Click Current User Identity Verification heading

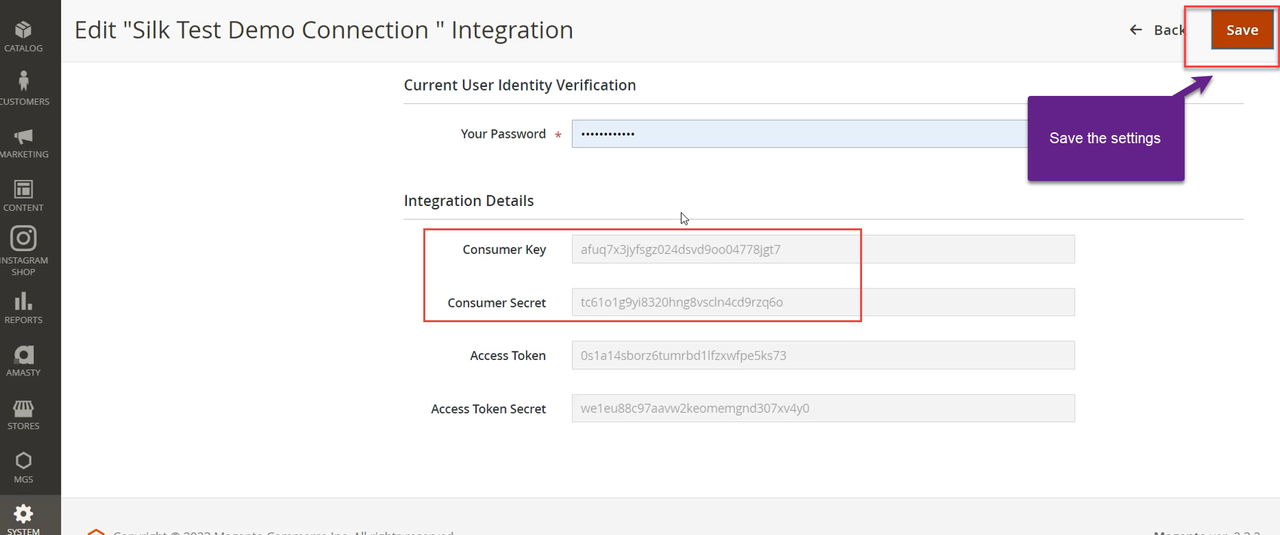[520, 85]
